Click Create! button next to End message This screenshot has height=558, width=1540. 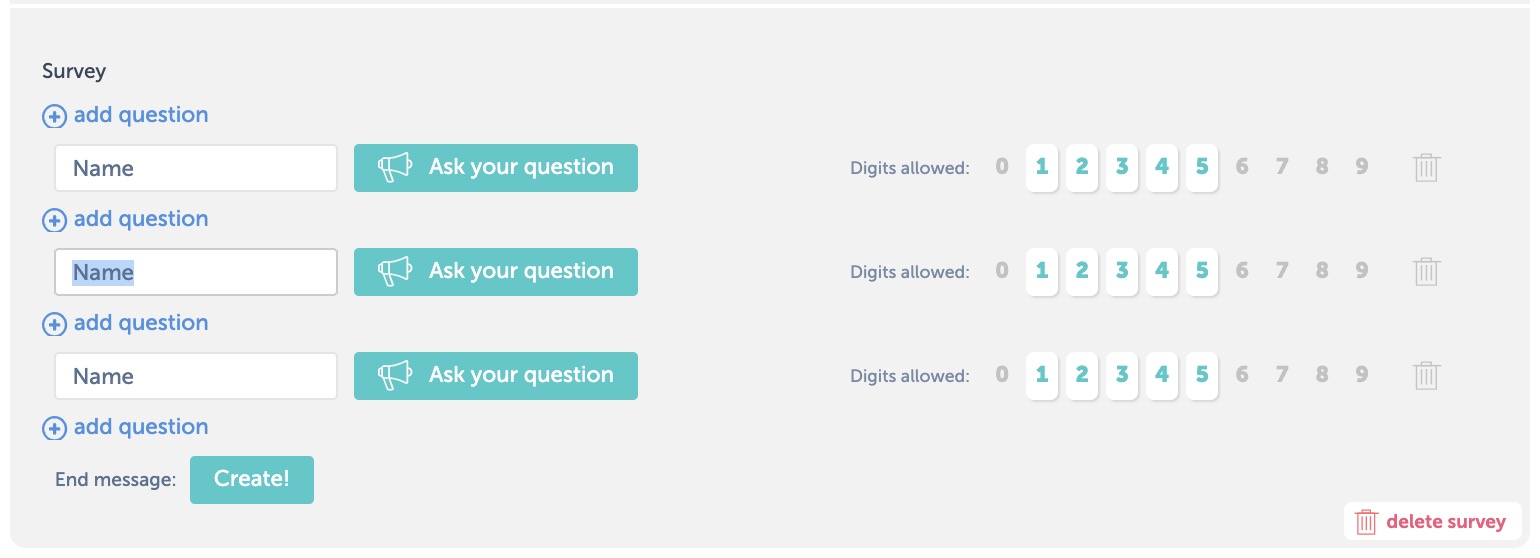point(252,480)
